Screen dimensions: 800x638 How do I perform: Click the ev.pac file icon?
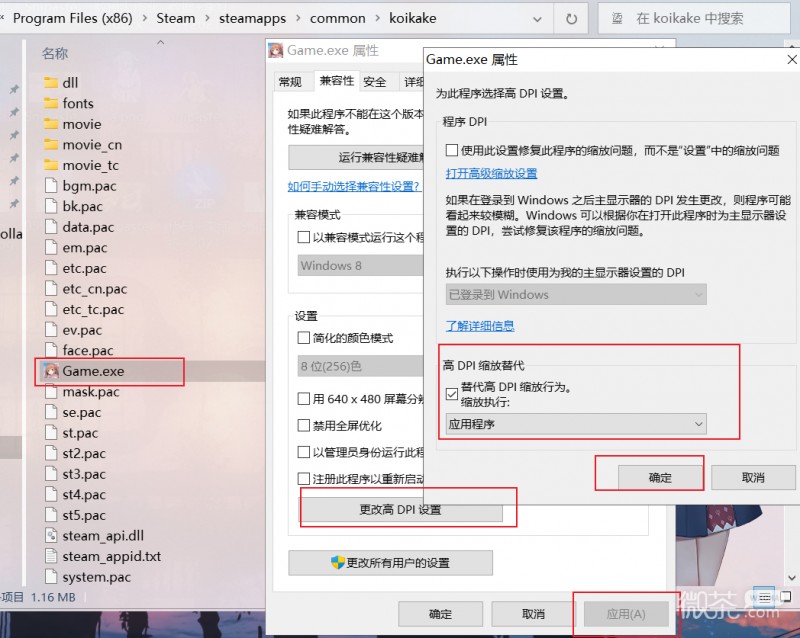51,330
